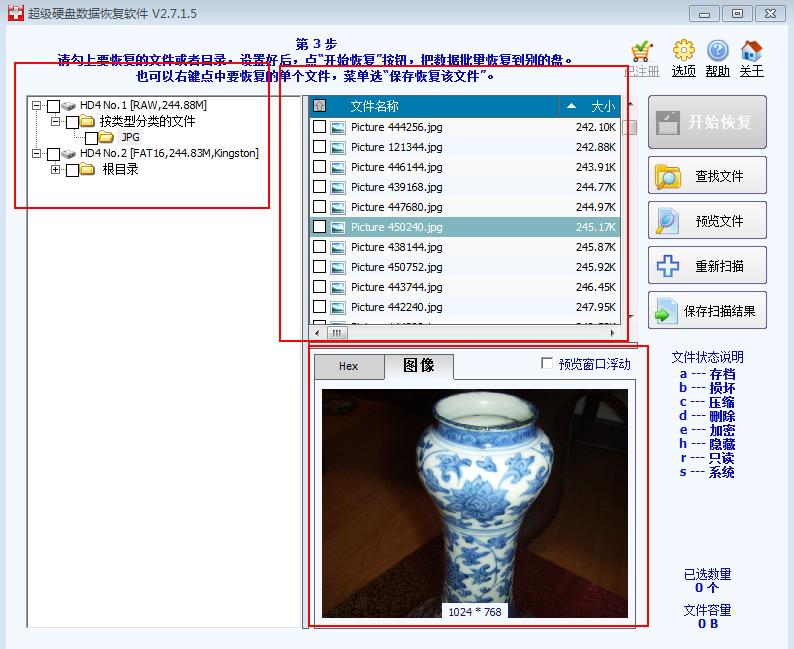Check the HD4 No.1 drive checkbox
The image size is (794, 649).
click(54, 106)
